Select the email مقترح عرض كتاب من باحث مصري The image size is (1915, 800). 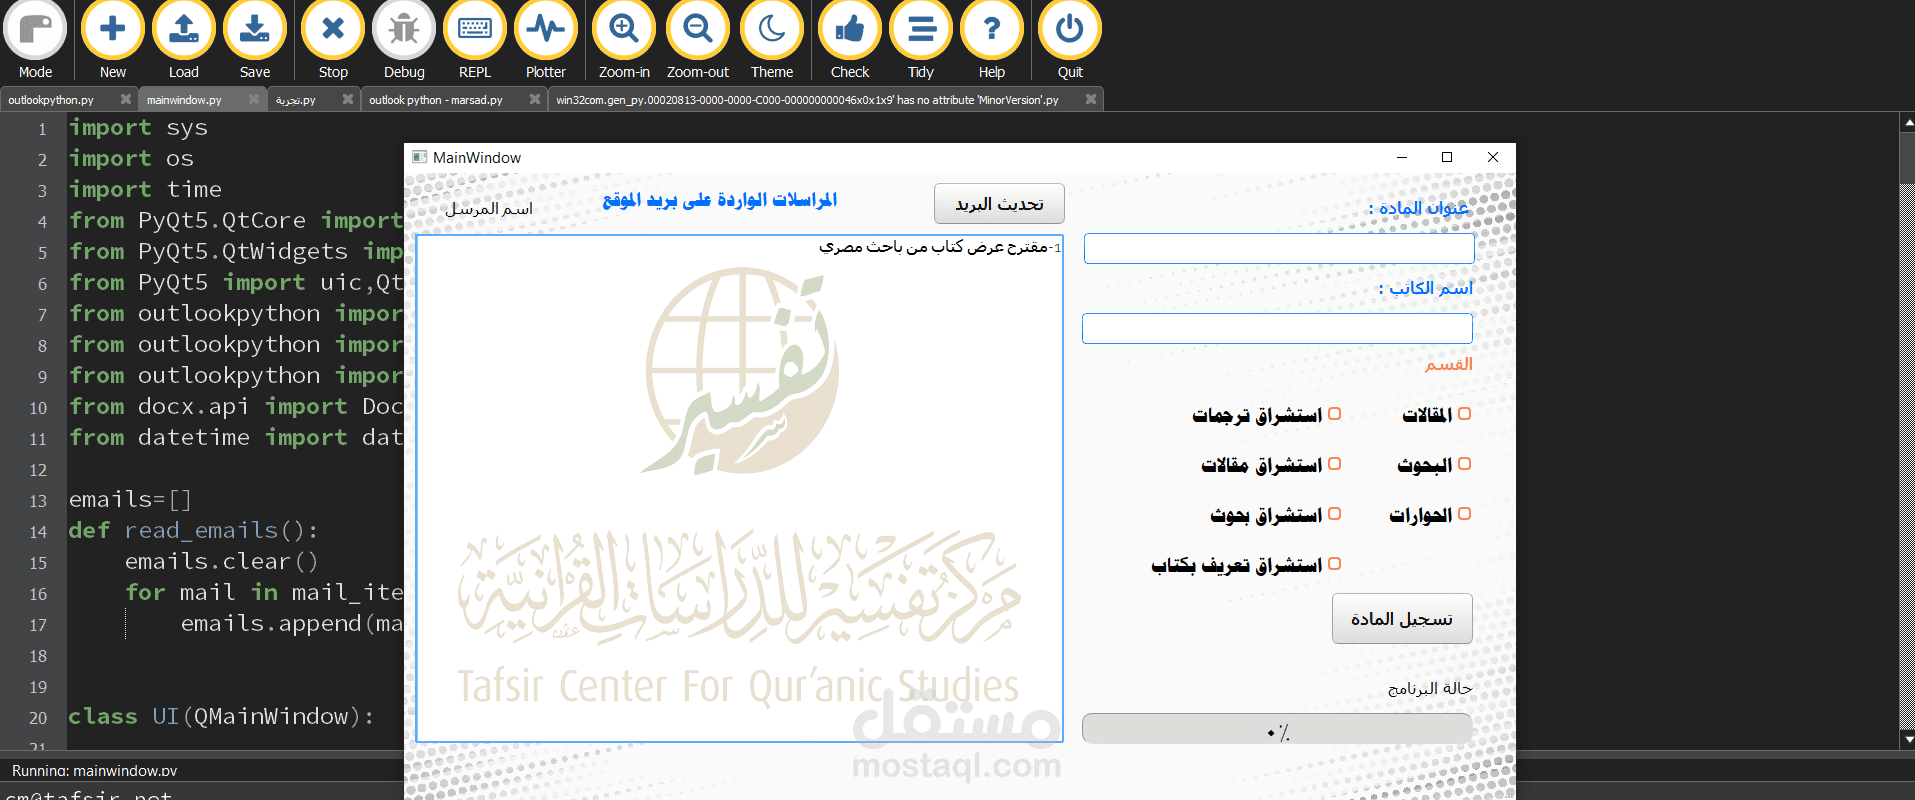pos(940,247)
